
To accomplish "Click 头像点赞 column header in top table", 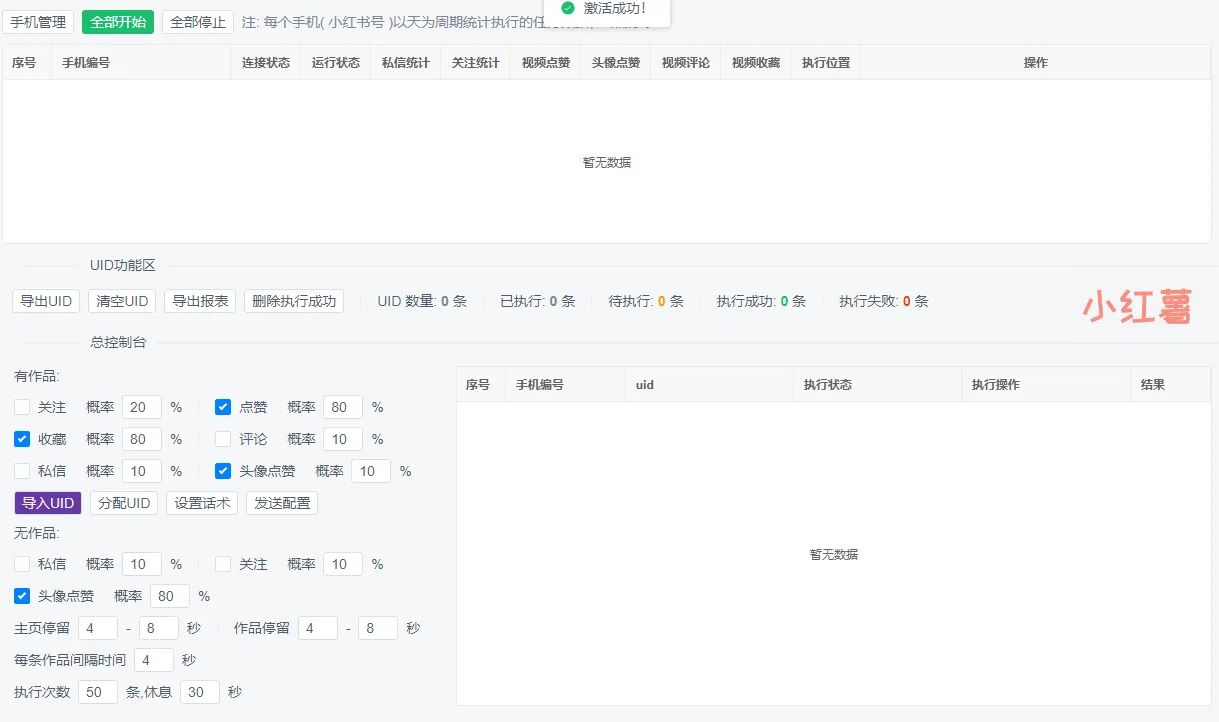I will [616, 62].
